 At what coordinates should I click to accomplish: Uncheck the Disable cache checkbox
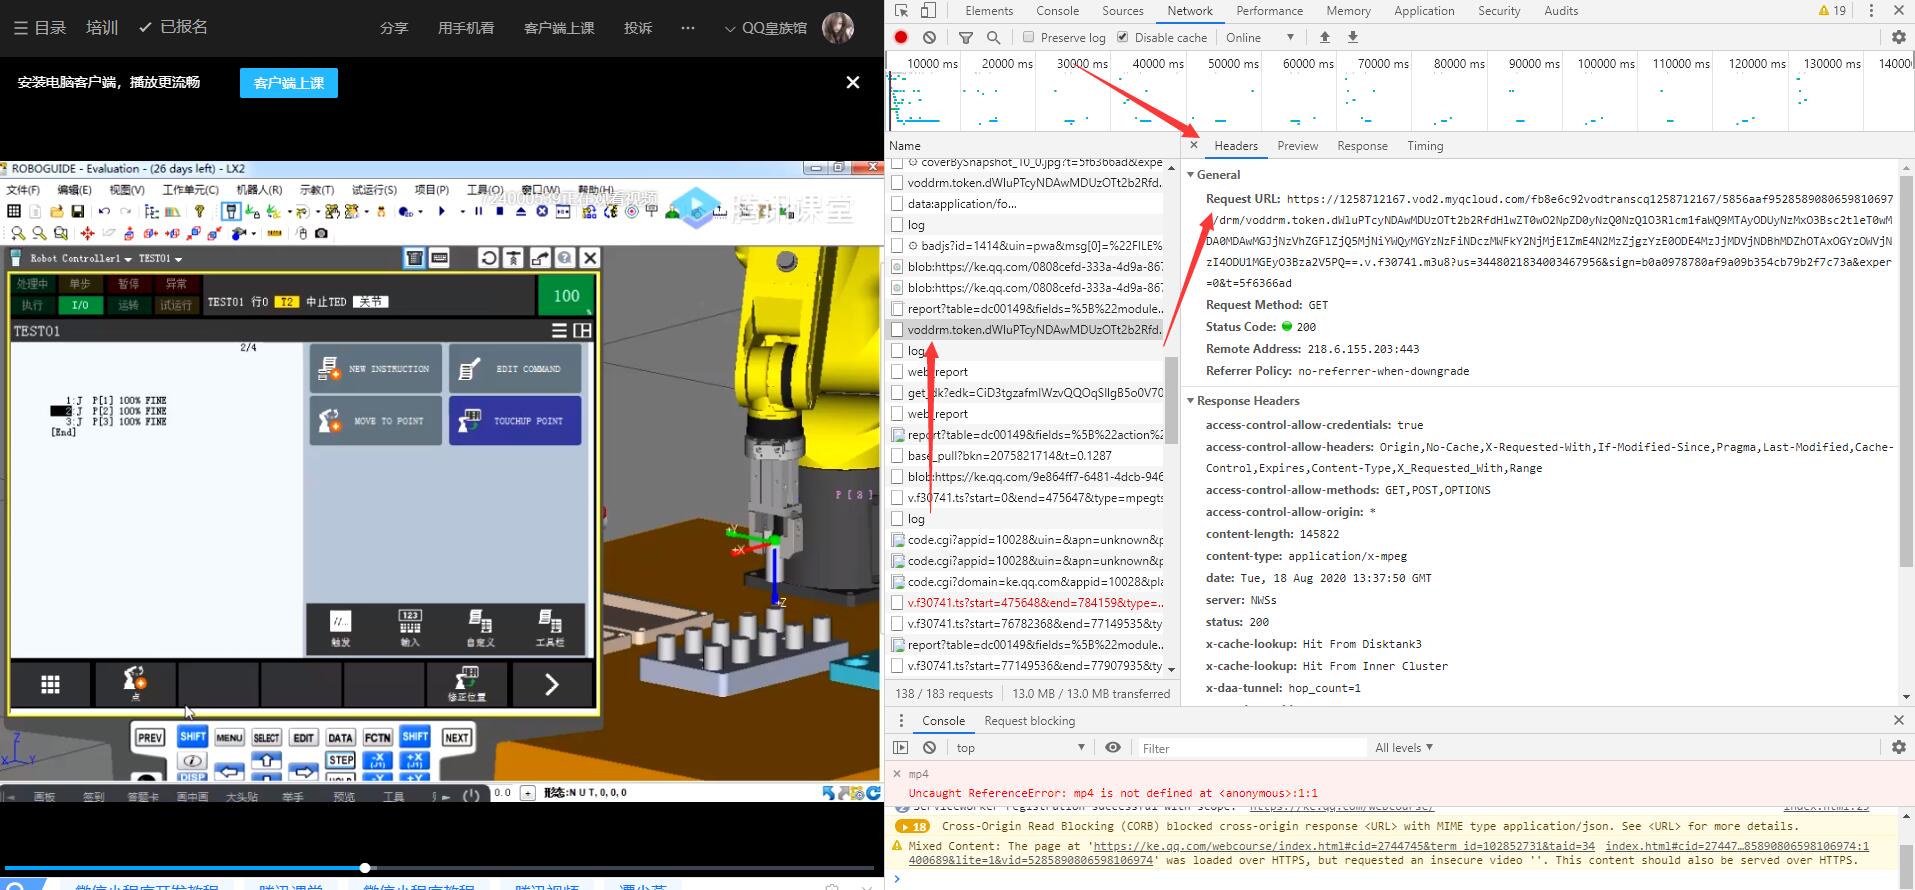click(1122, 37)
